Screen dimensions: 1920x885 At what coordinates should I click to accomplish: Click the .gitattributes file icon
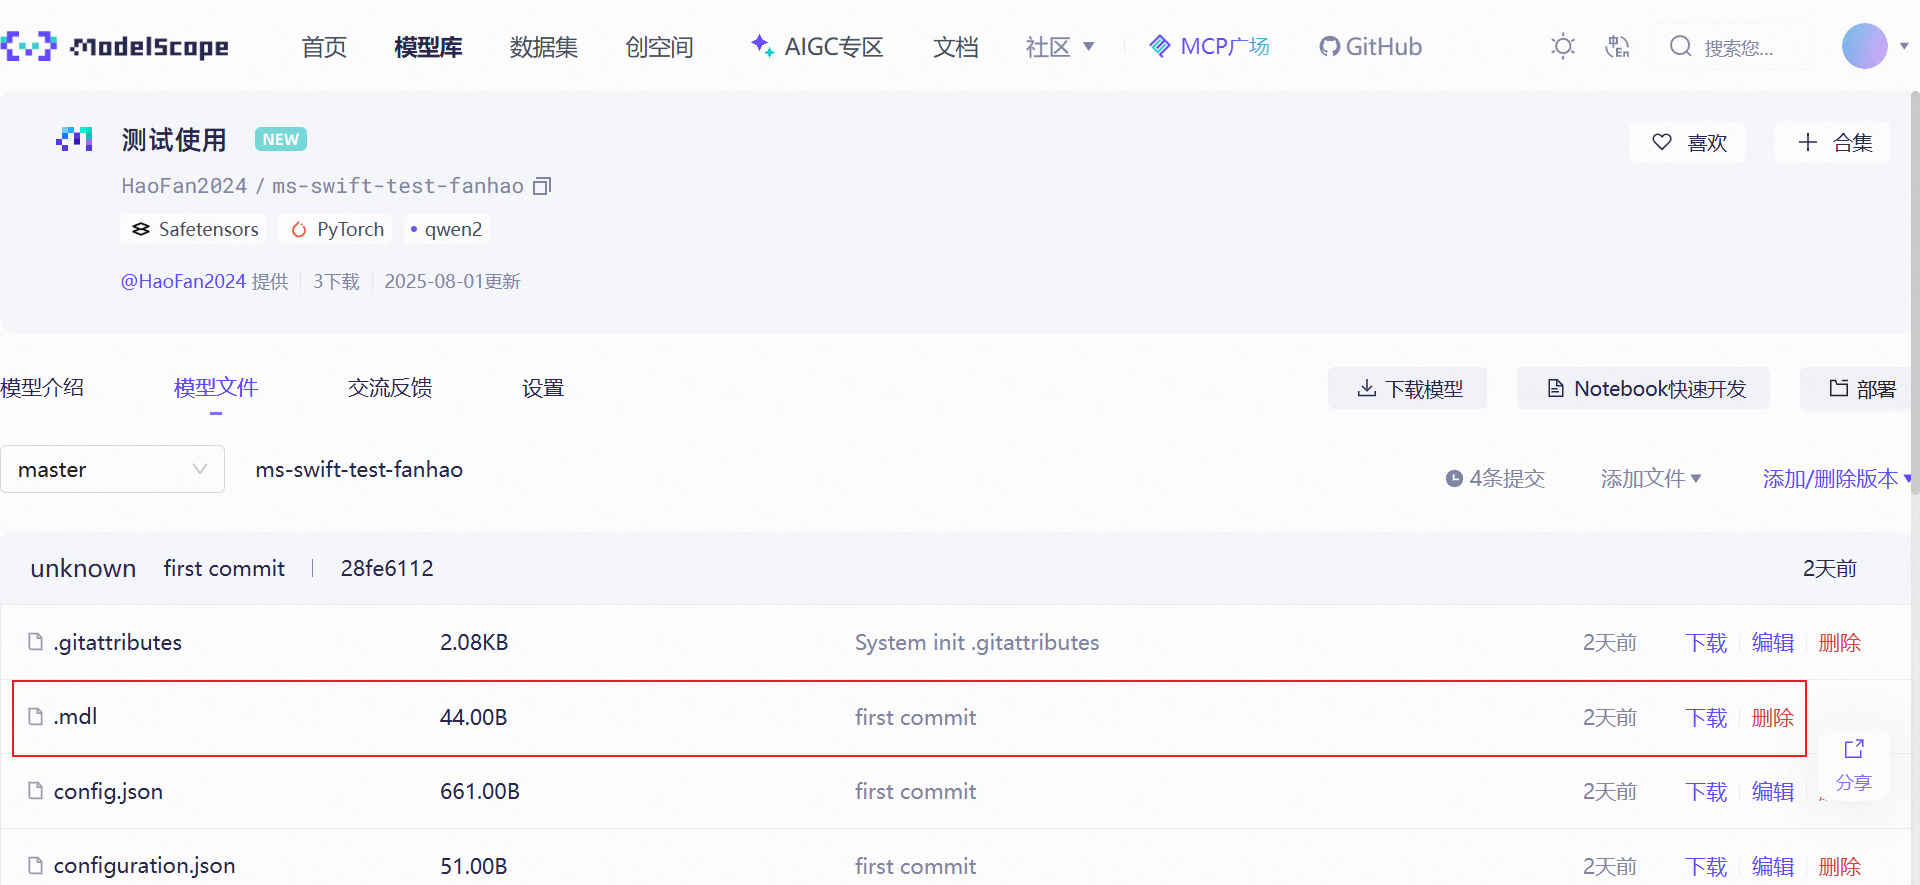tap(36, 641)
